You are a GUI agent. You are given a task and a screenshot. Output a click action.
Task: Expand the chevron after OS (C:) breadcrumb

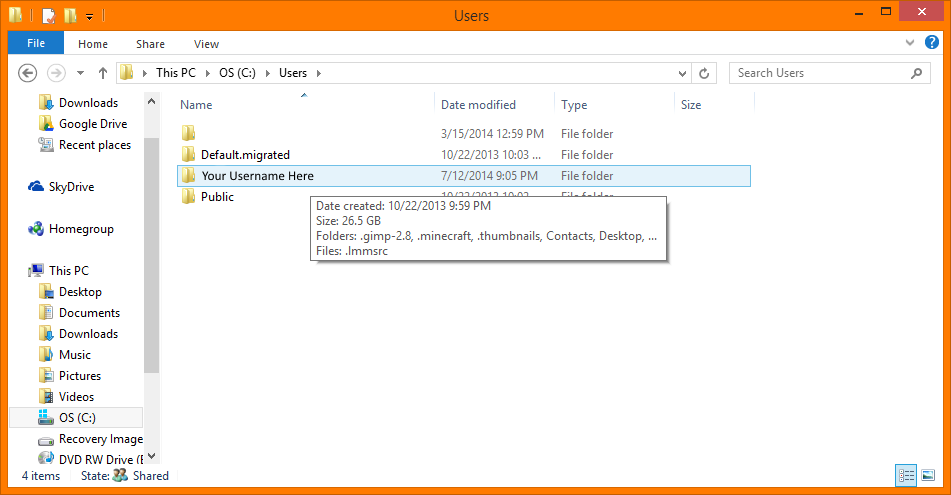click(x=267, y=73)
